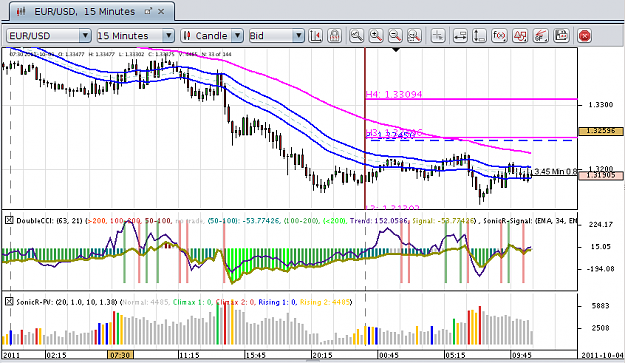
Task: Undock the EUR/USD chart tab
Action: (x=148, y=12)
